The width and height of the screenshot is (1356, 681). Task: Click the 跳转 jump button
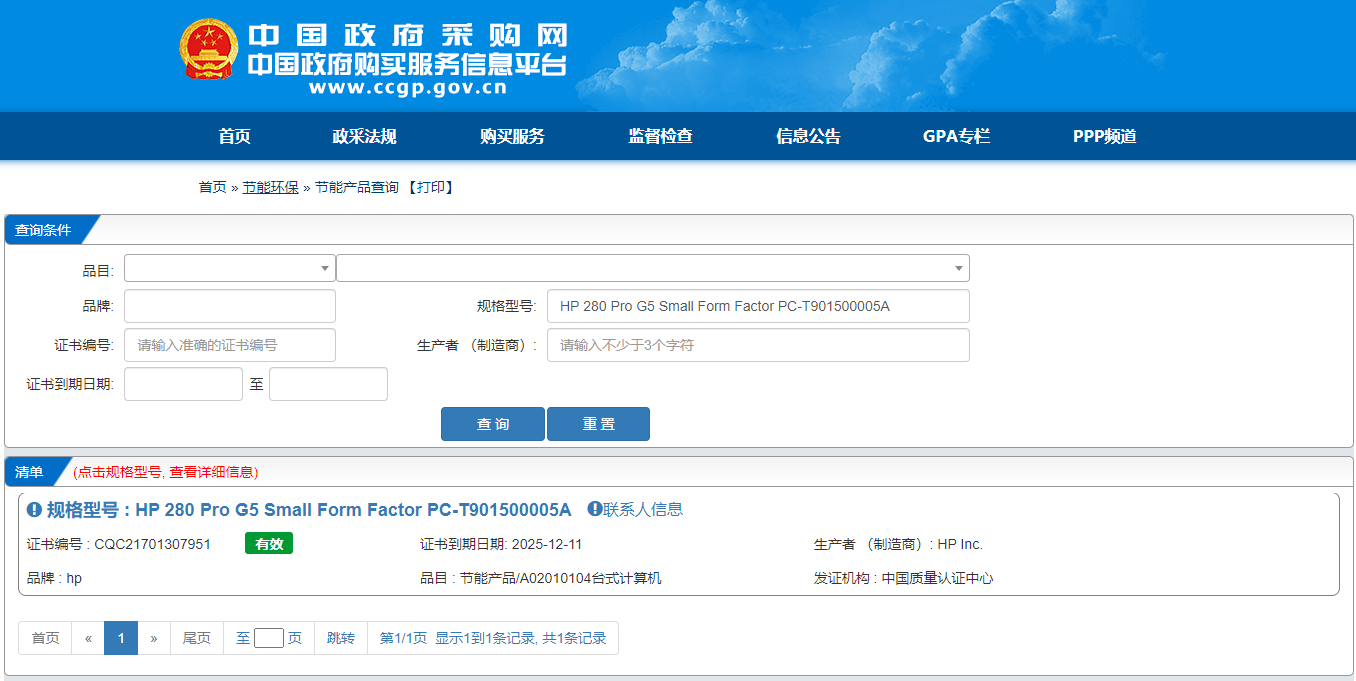click(x=341, y=638)
